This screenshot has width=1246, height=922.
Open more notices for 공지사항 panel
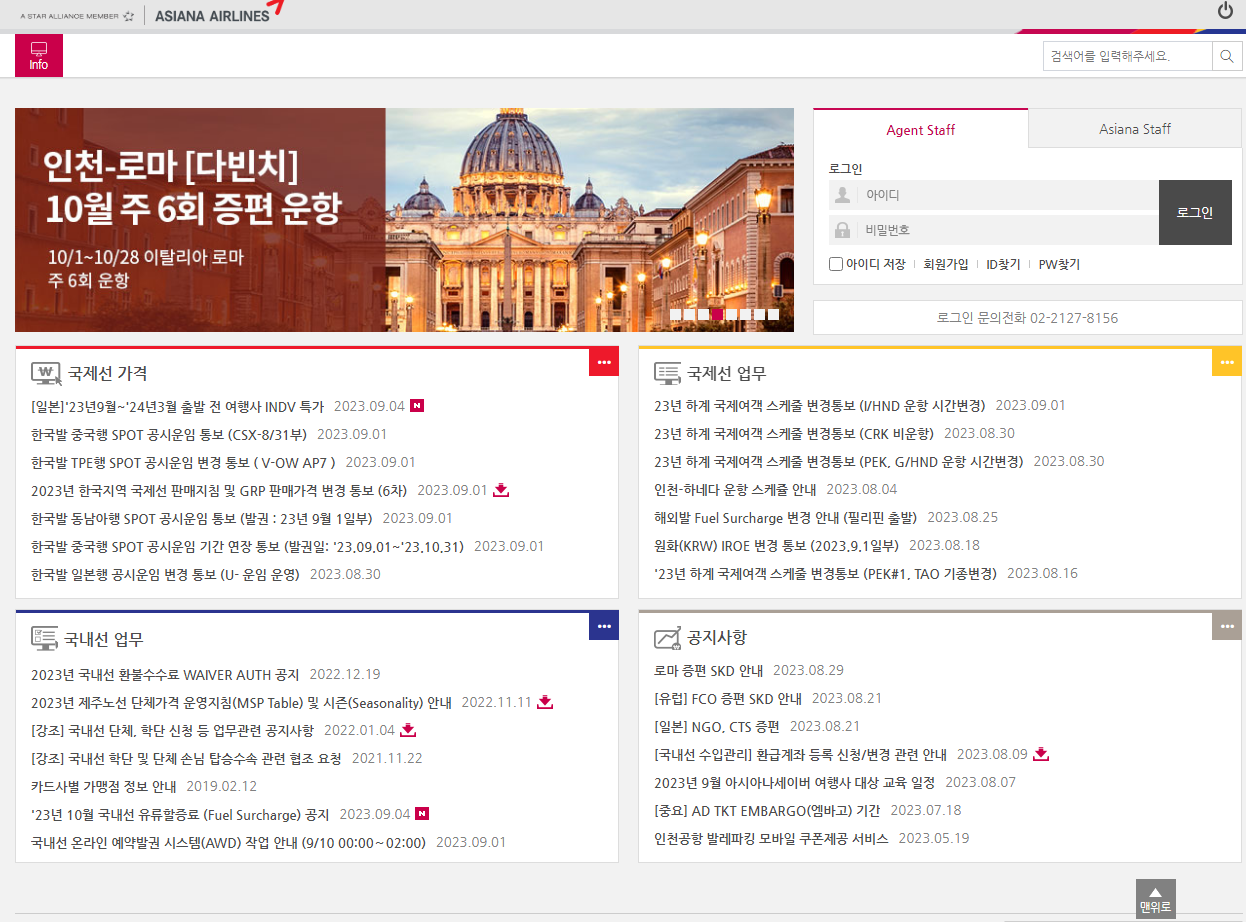click(x=1226, y=625)
